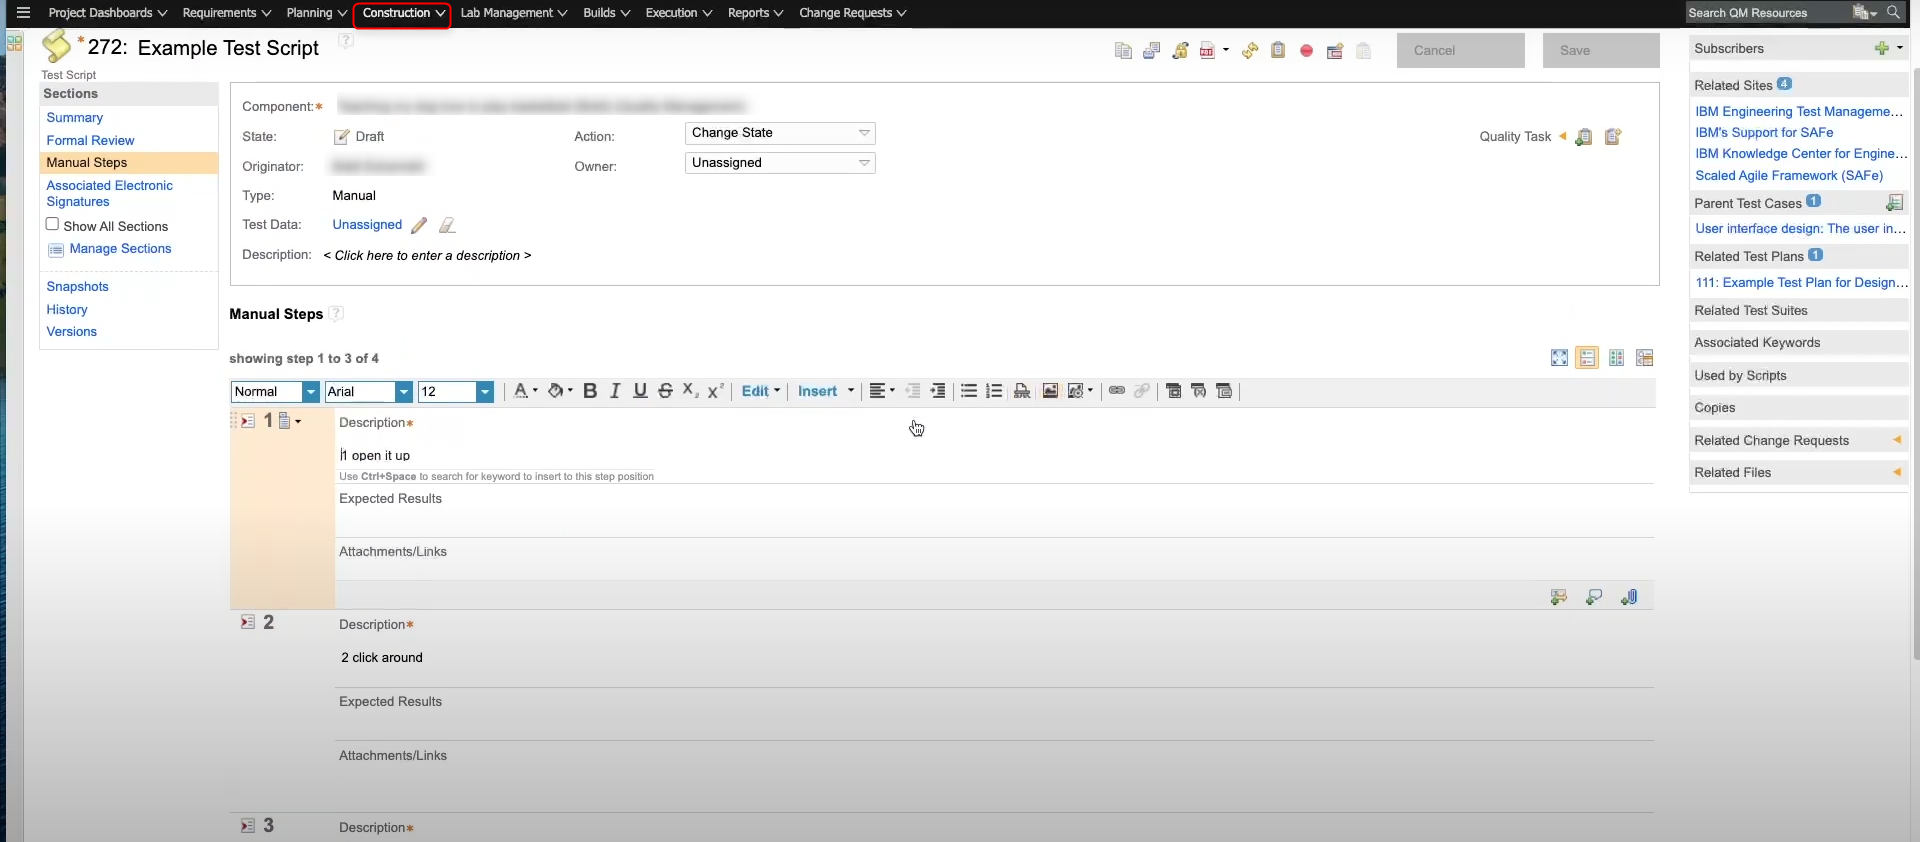Apply italic formatting in the editor toolbar
1920x842 pixels.
click(x=615, y=391)
